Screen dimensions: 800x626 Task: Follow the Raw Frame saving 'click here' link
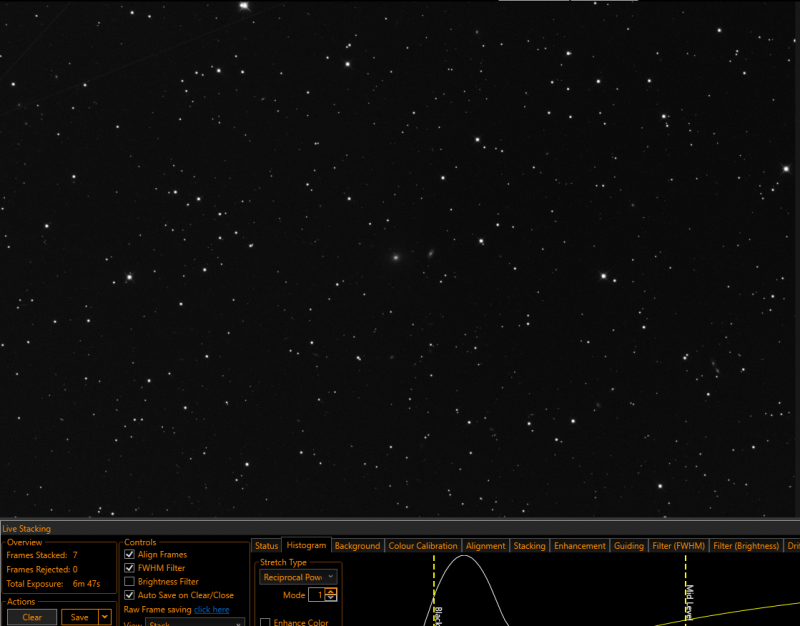coord(211,609)
